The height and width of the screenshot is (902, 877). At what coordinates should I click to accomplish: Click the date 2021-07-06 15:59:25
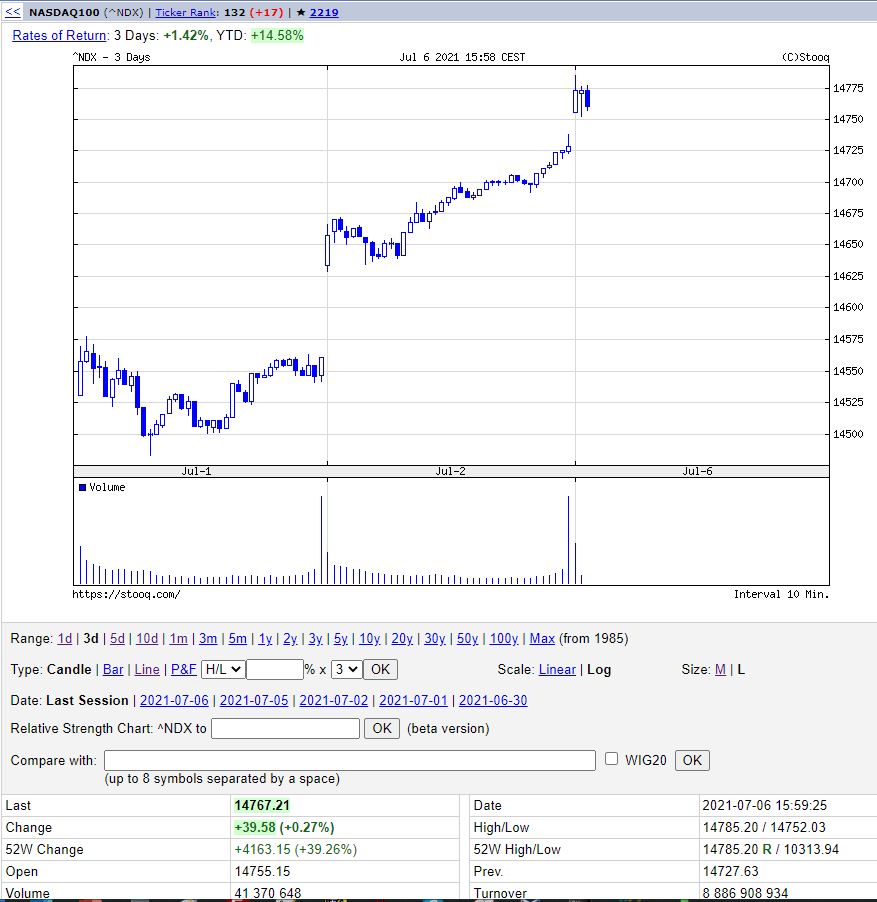(x=764, y=805)
